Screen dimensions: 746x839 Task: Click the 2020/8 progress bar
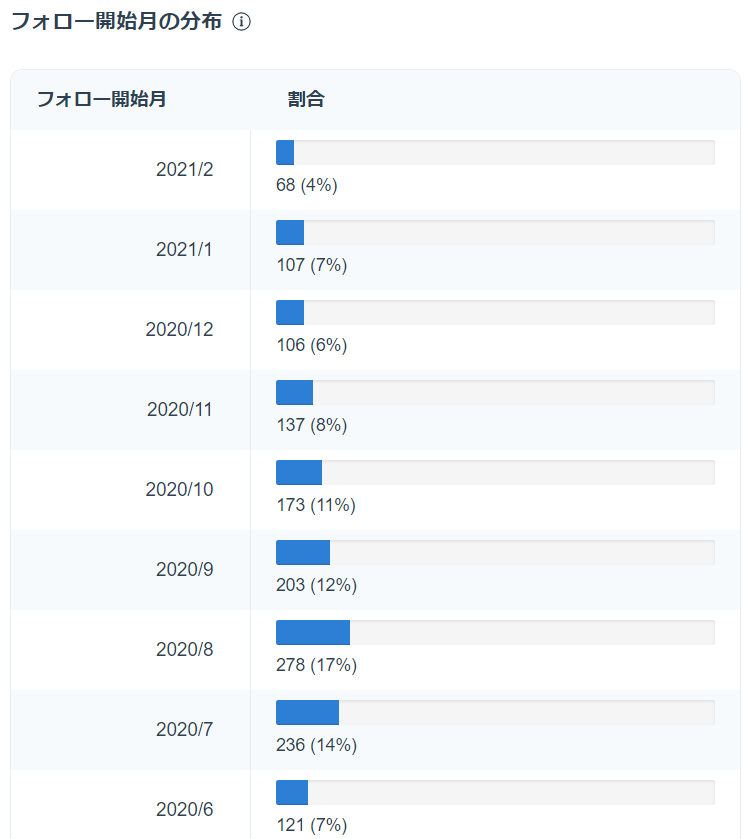click(495, 633)
